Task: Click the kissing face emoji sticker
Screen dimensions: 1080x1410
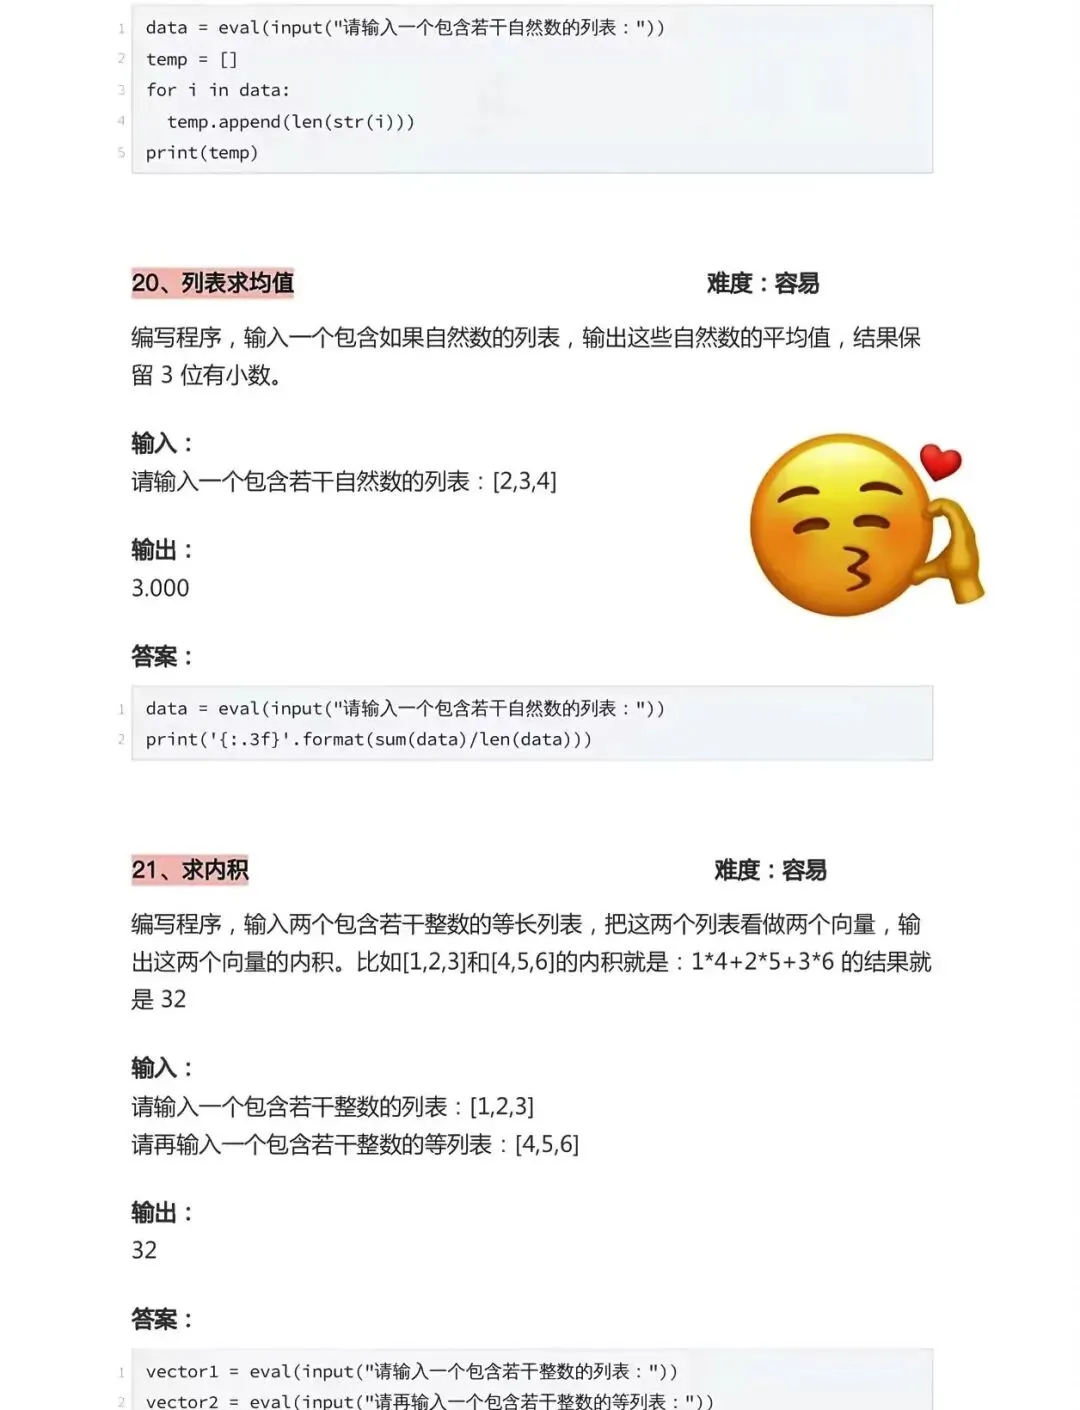Action: point(866,525)
